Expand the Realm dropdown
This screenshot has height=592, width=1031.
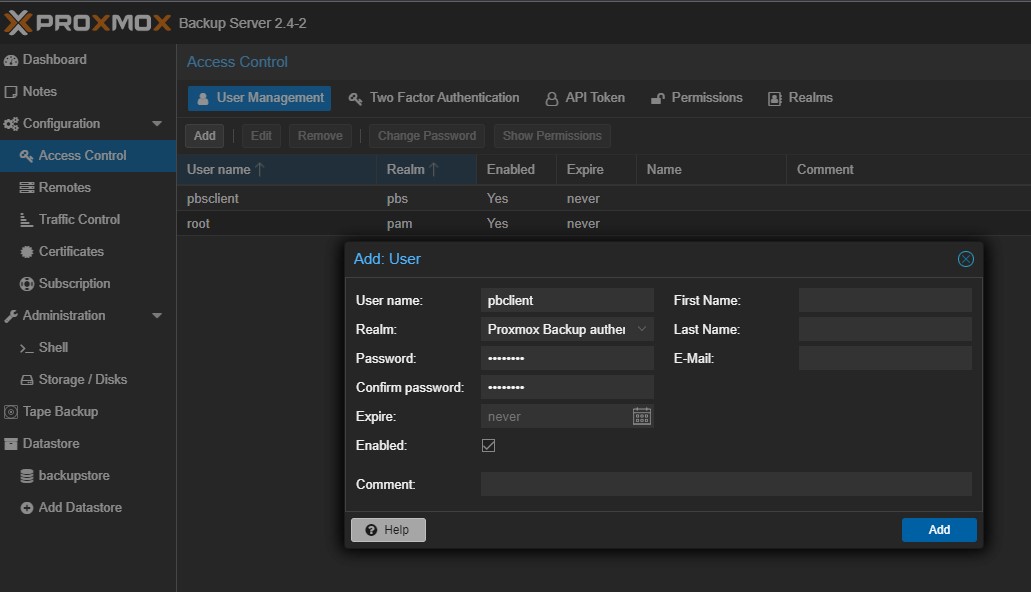[642, 329]
